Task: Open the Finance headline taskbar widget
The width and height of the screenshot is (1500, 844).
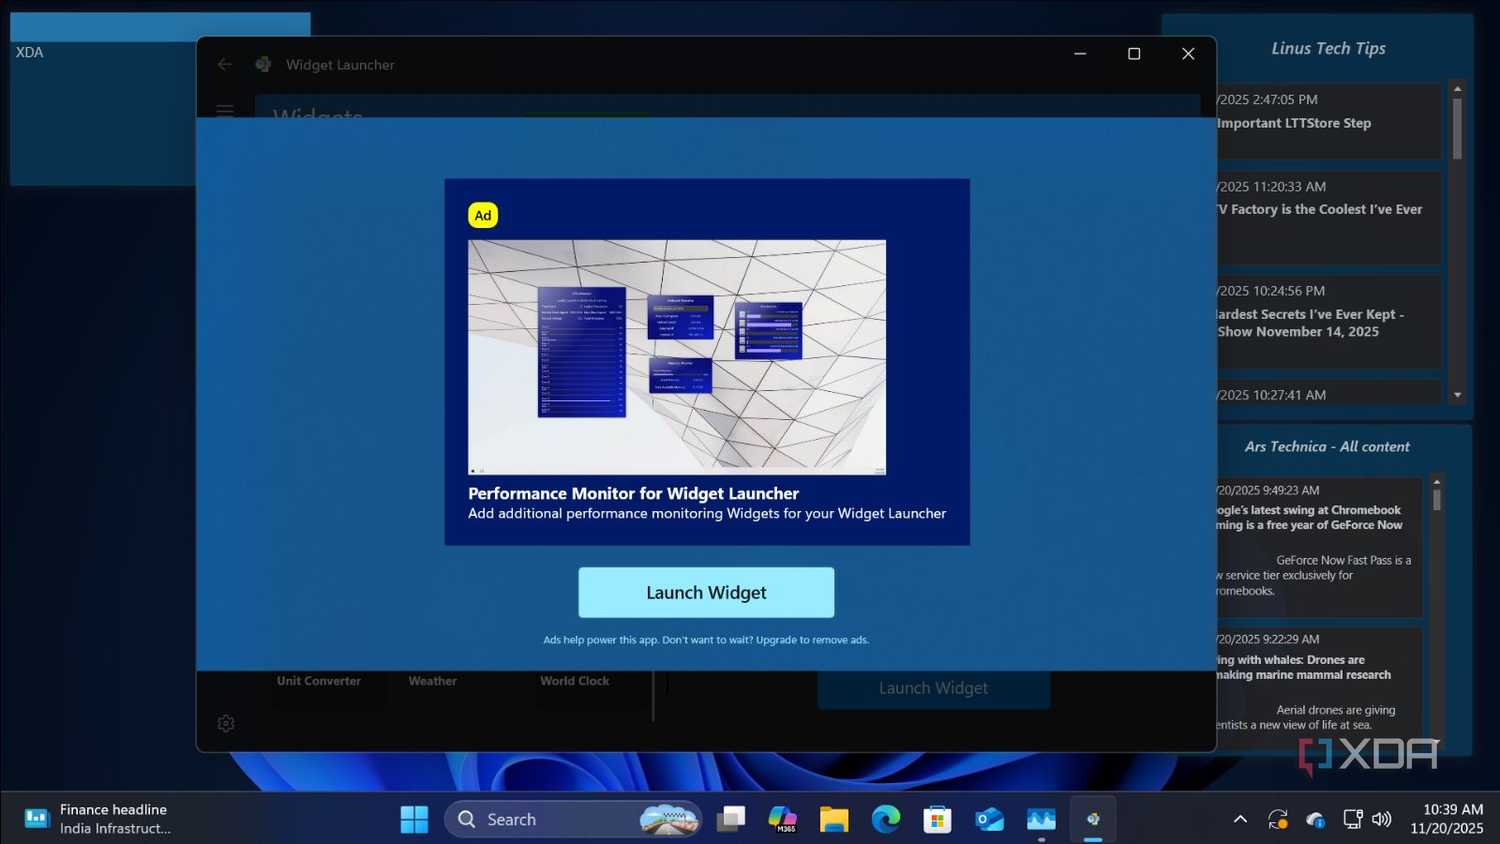Action: click(98, 819)
